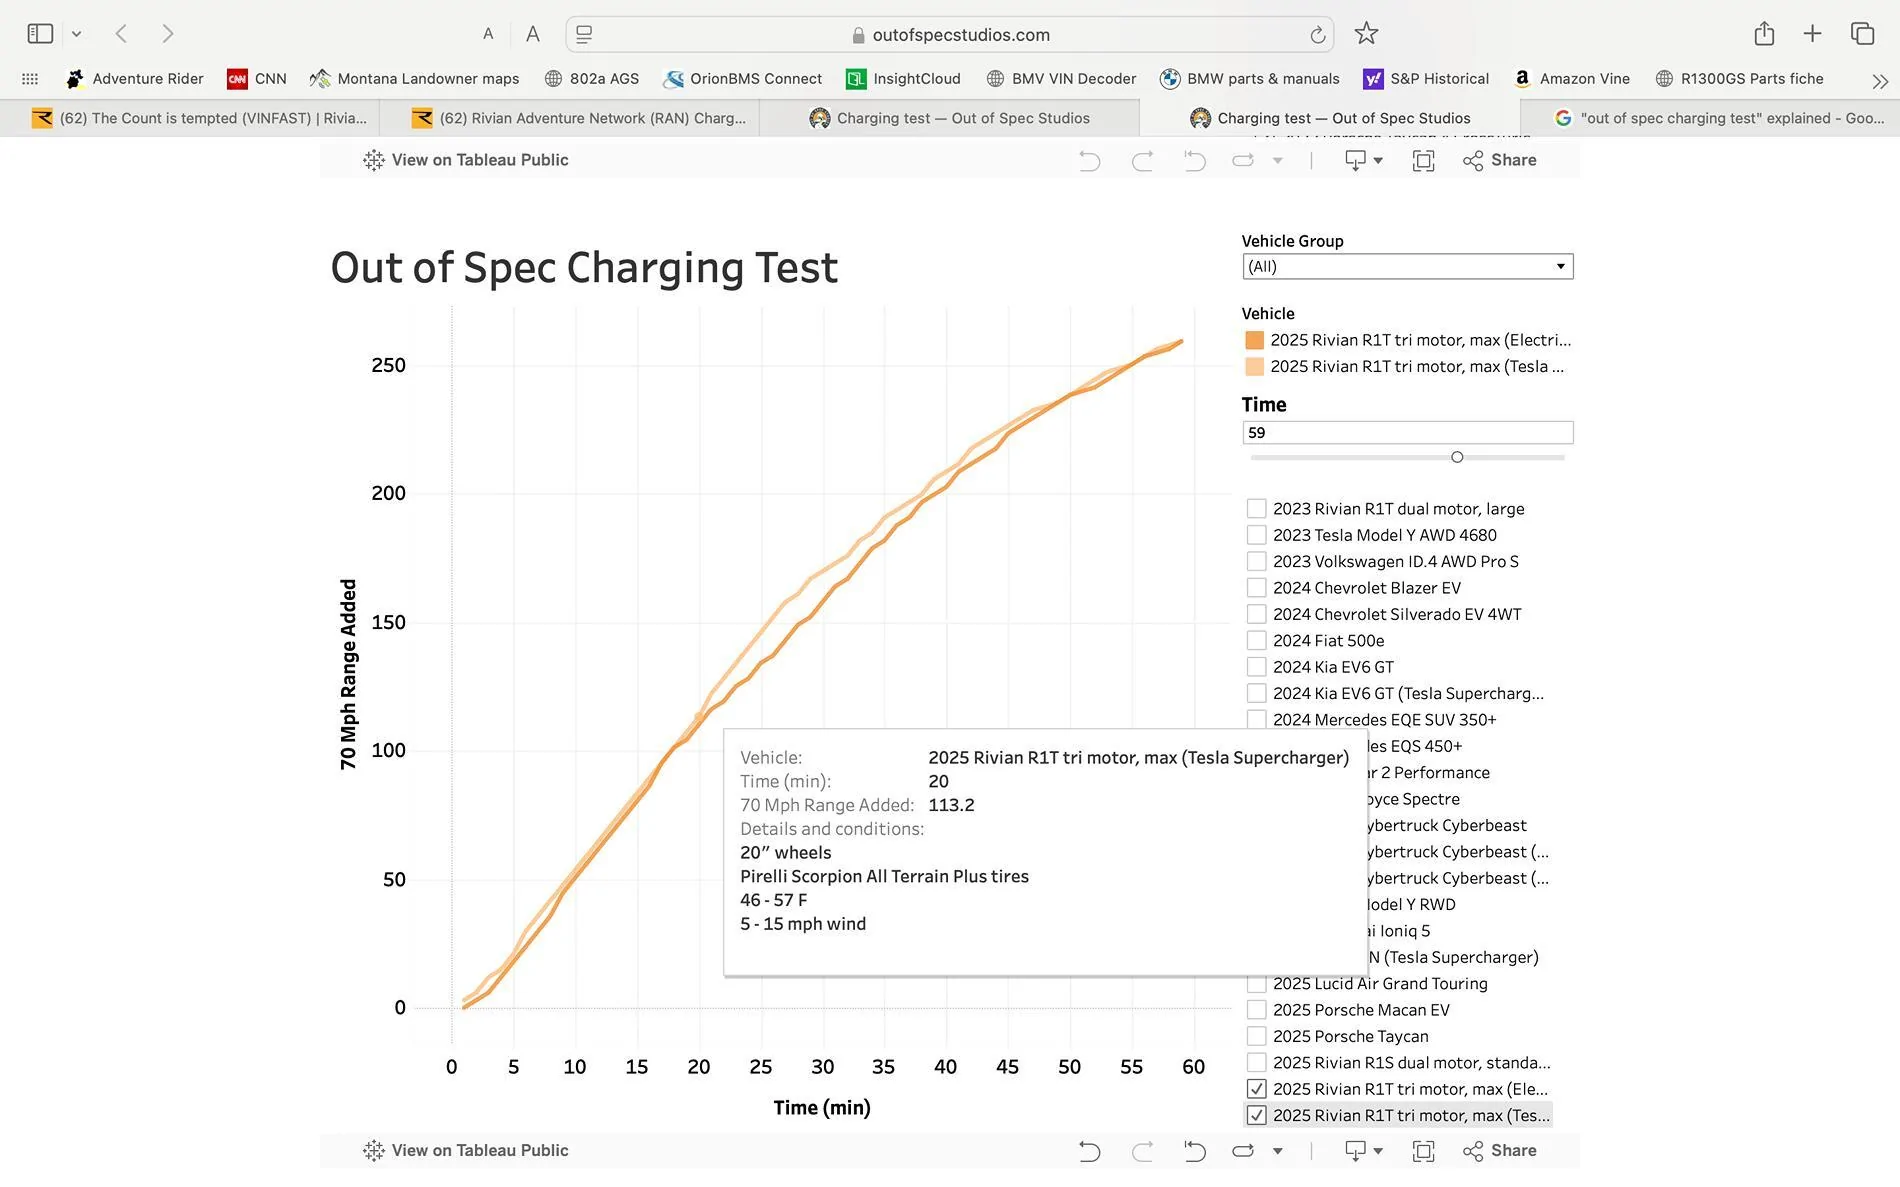
Task: Open the Amazon Vine bookmark
Action: [1572, 79]
